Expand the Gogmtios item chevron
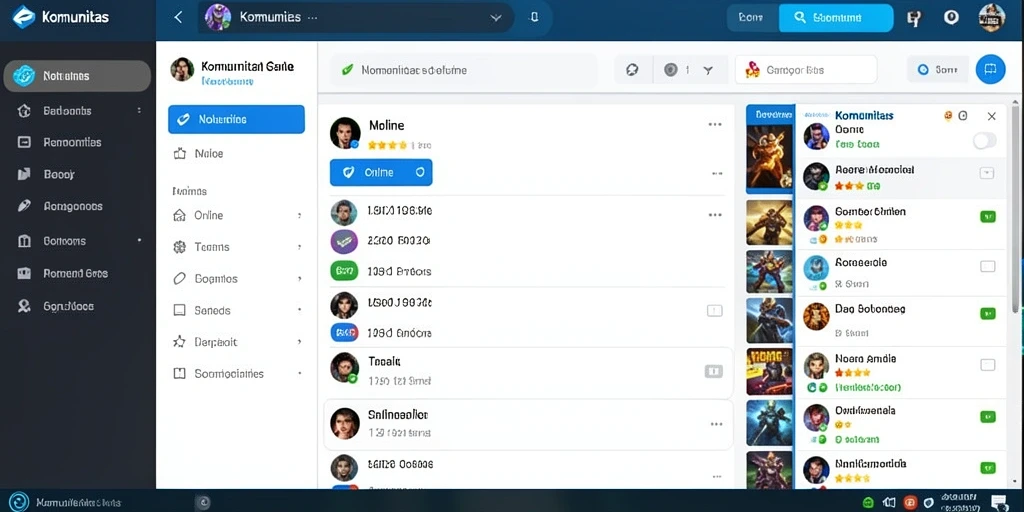 [299, 278]
